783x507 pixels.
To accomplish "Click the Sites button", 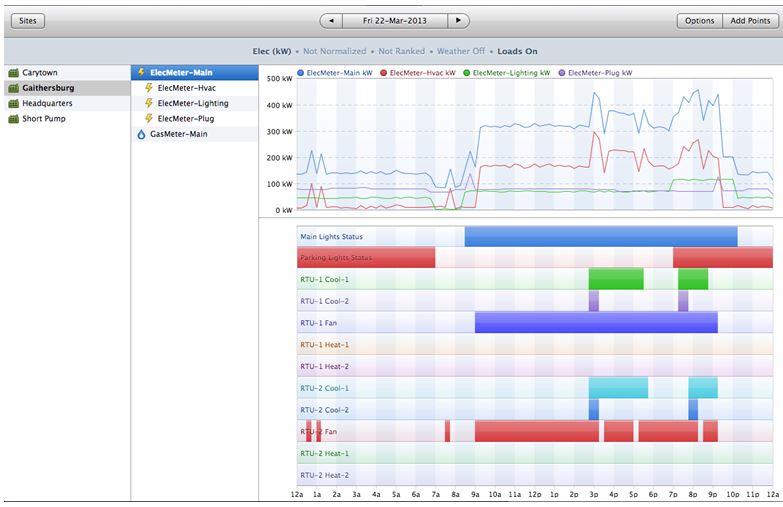I will [x=28, y=21].
